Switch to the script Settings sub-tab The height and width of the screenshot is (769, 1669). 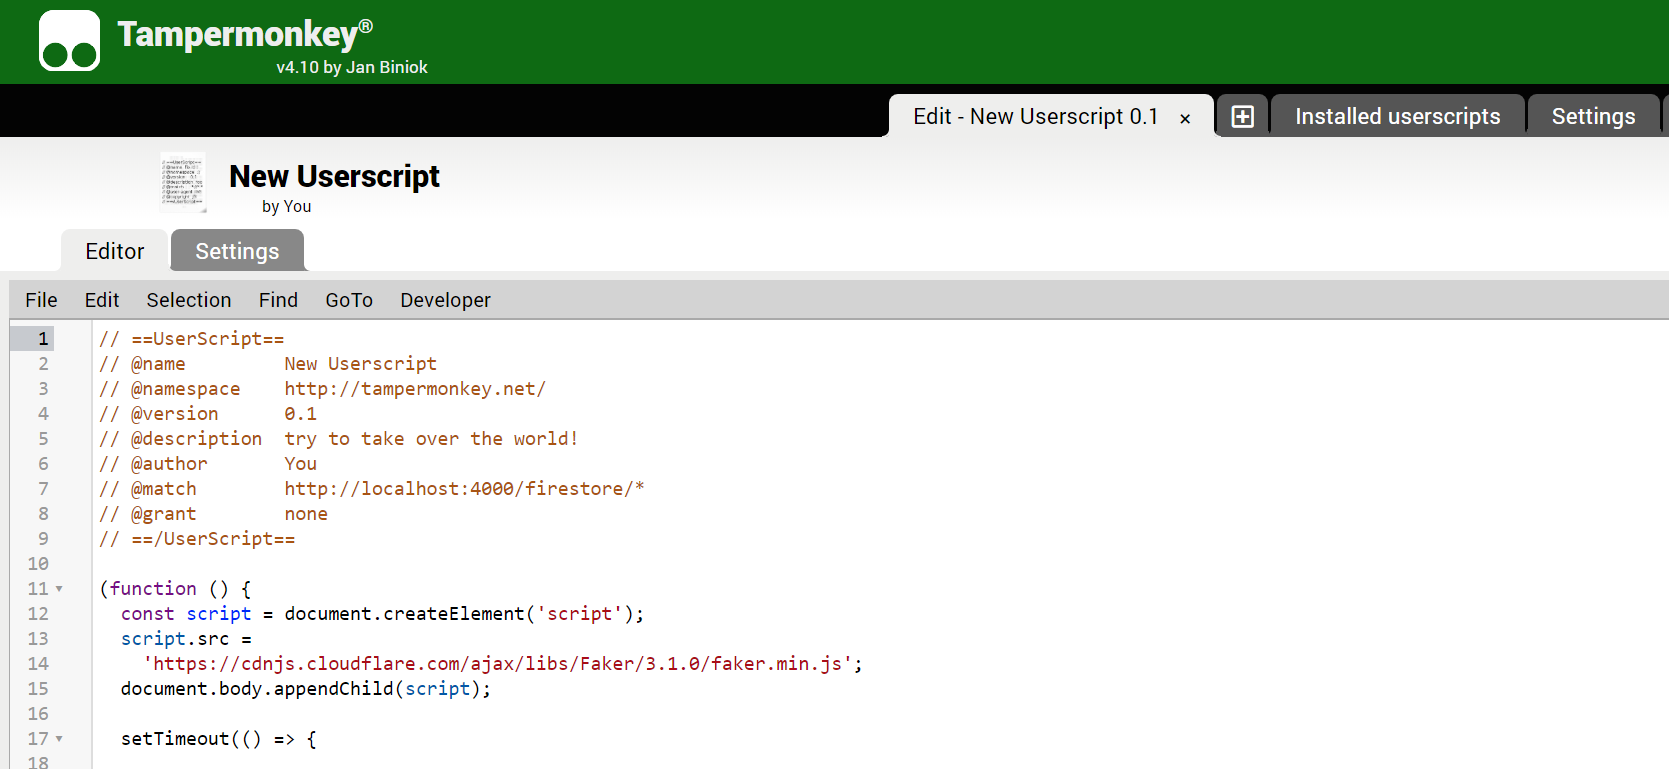[237, 251]
